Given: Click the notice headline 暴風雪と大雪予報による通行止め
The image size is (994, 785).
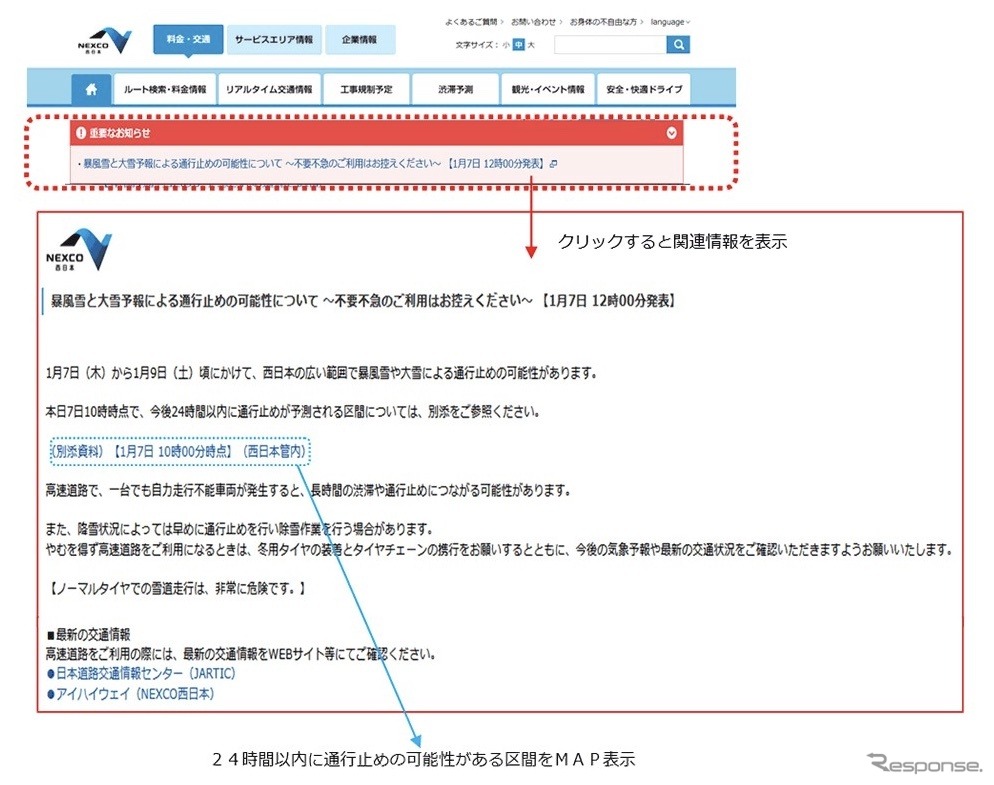Looking at the screenshot, I should pyautogui.click(x=363, y=301).
